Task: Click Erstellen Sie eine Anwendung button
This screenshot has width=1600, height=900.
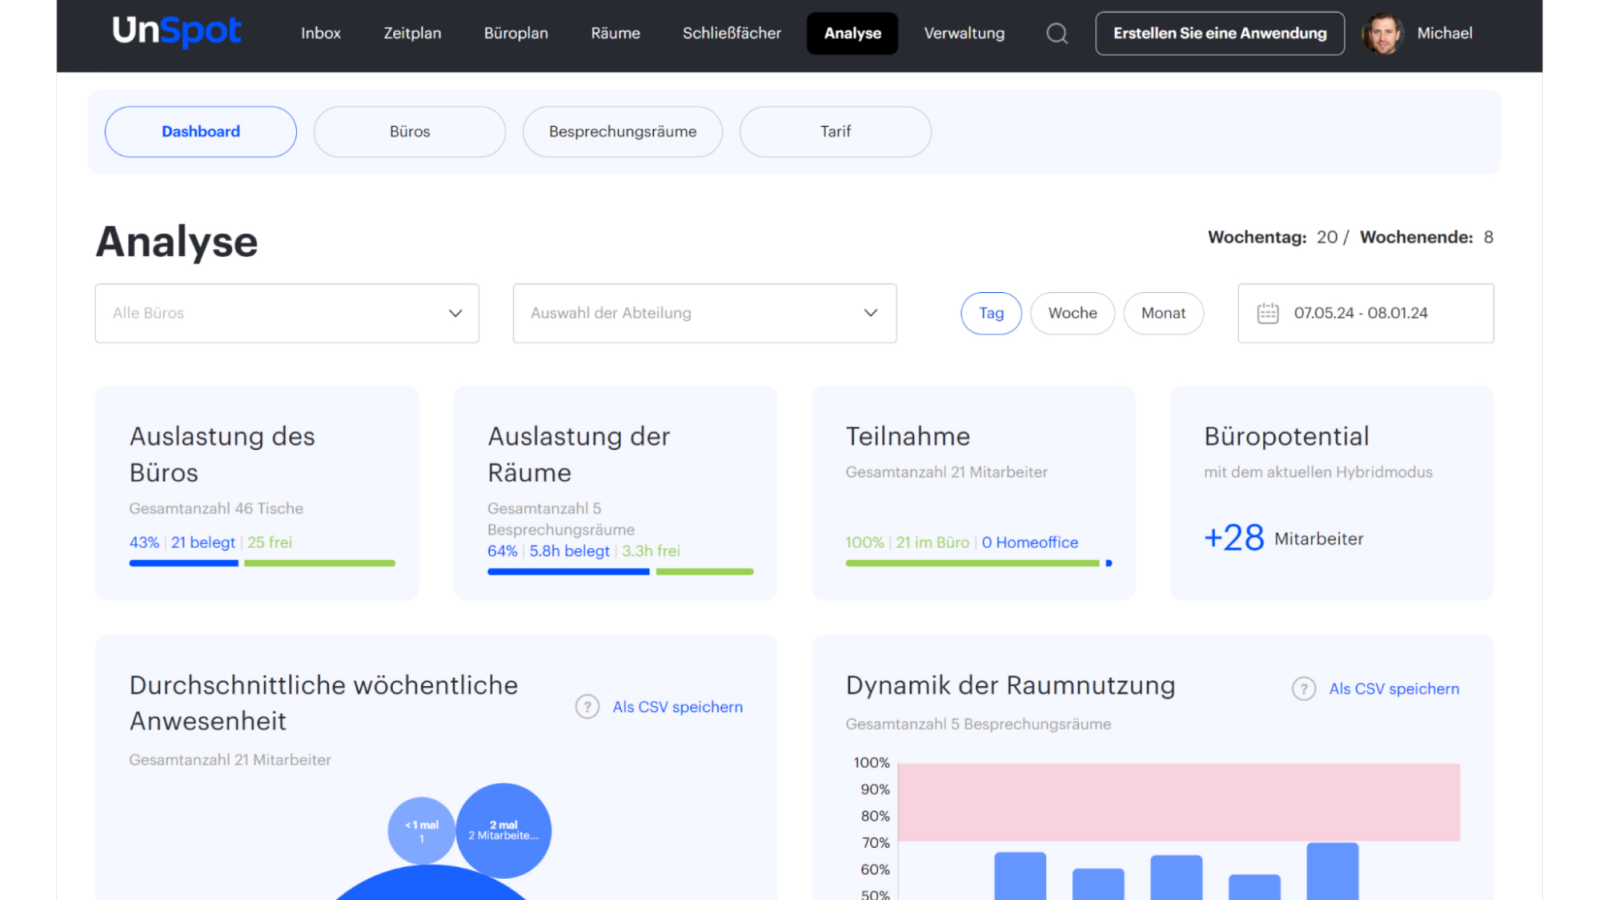Action: (x=1220, y=33)
